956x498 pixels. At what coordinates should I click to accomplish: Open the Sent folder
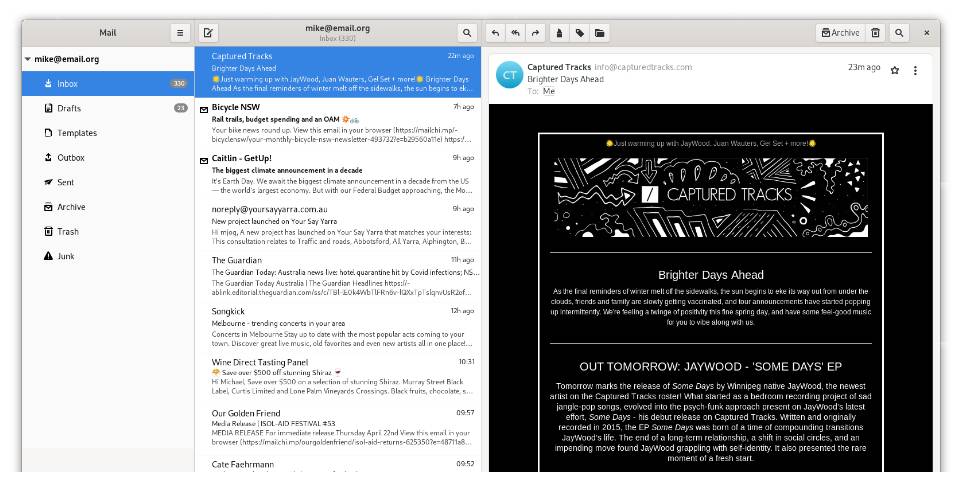coord(108,182)
